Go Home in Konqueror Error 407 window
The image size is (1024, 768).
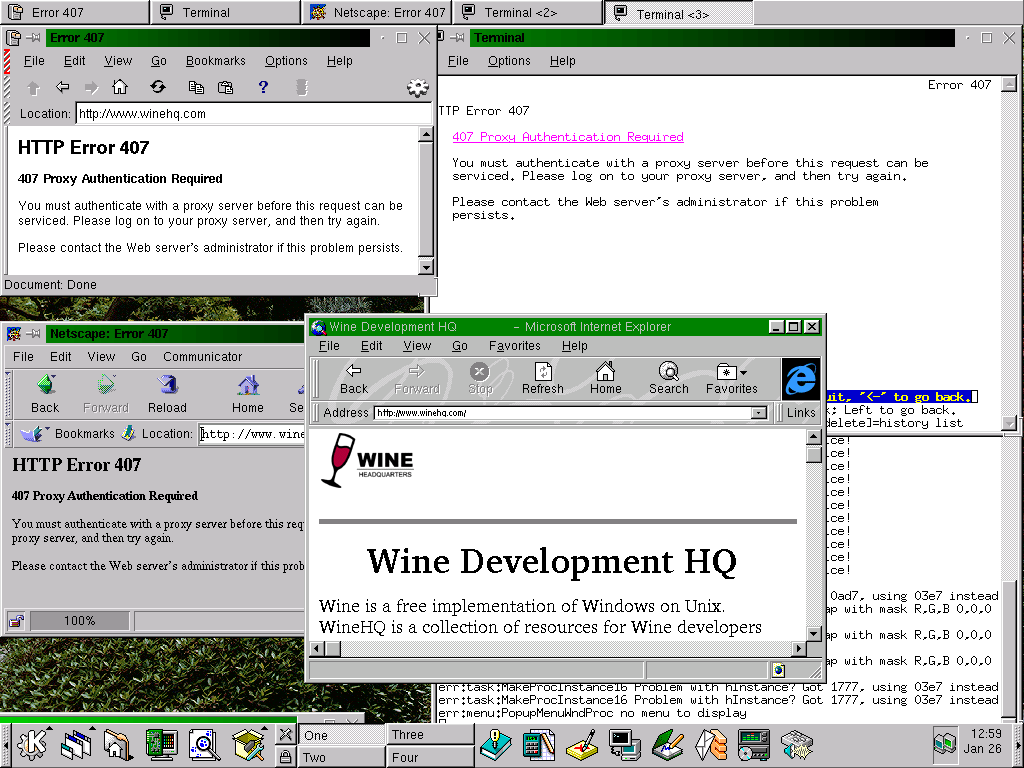click(x=120, y=87)
